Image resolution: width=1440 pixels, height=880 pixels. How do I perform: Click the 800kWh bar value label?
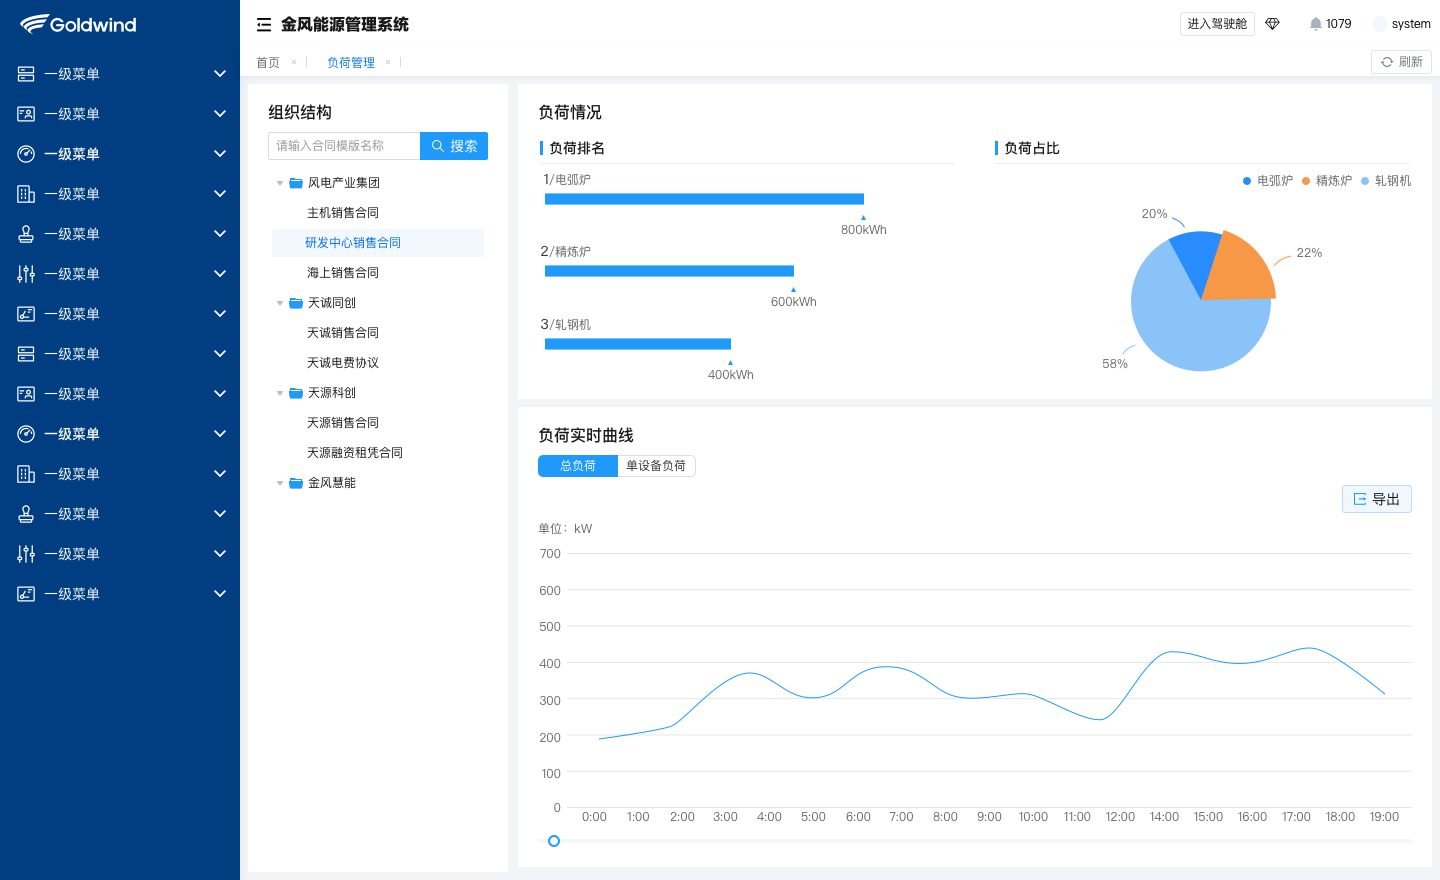[864, 230]
